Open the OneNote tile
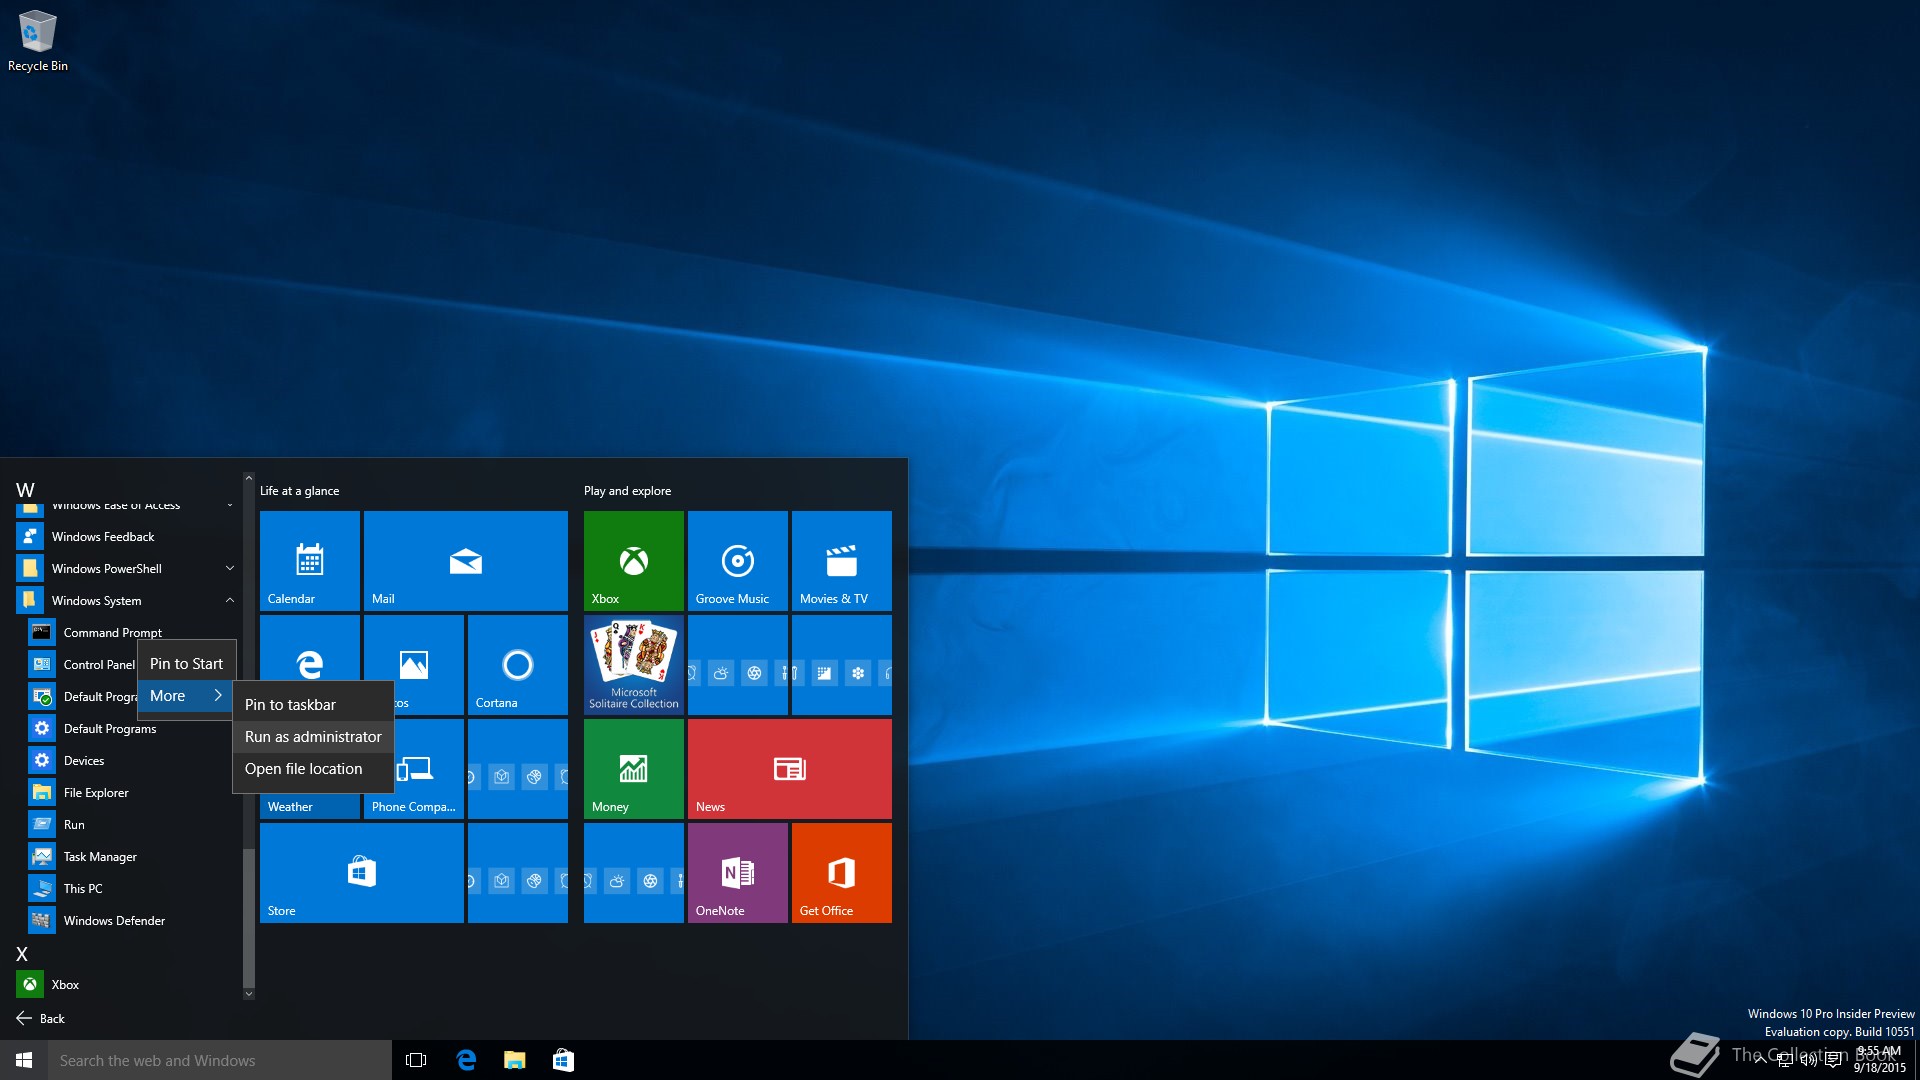 coord(738,873)
